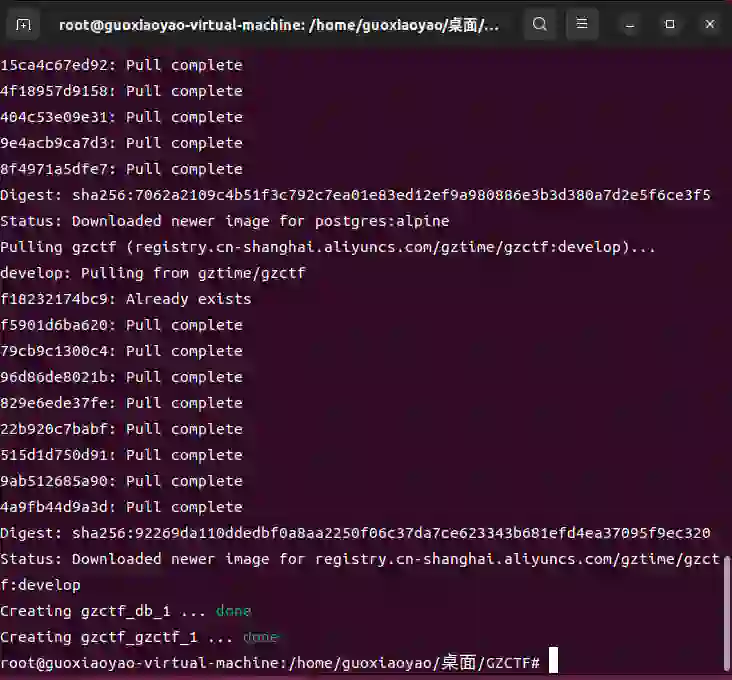This screenshot has width=732, height=680.
Task: Click the '15ca4c67ed92: Pull complete' line
Action: click(x=121, y=65)
